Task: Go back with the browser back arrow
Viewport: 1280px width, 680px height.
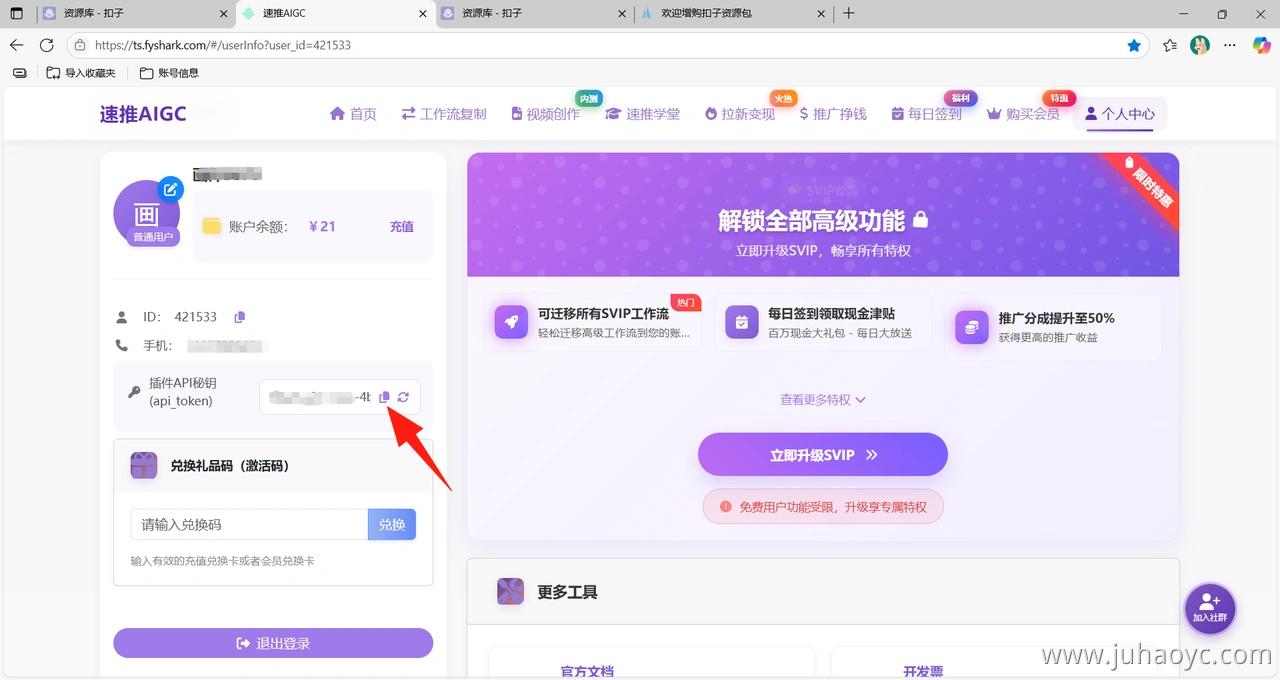Action: pos(16,45)
